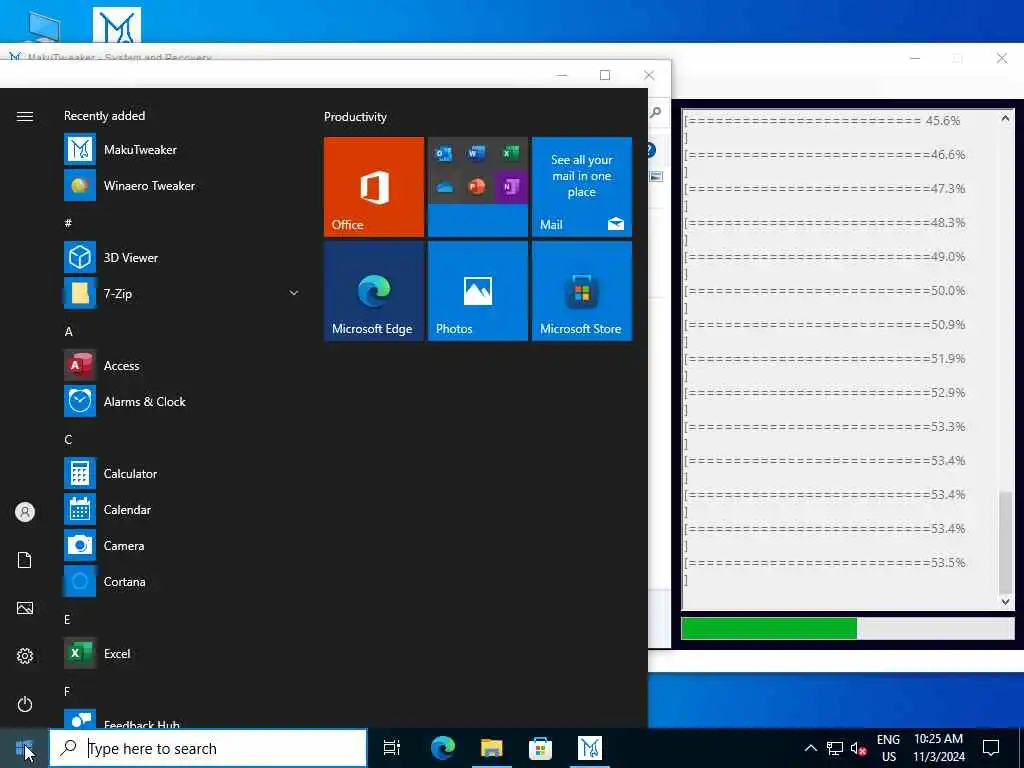Launch Access from the app list
The image size is (1024, 768).
[x=182, y=366]
